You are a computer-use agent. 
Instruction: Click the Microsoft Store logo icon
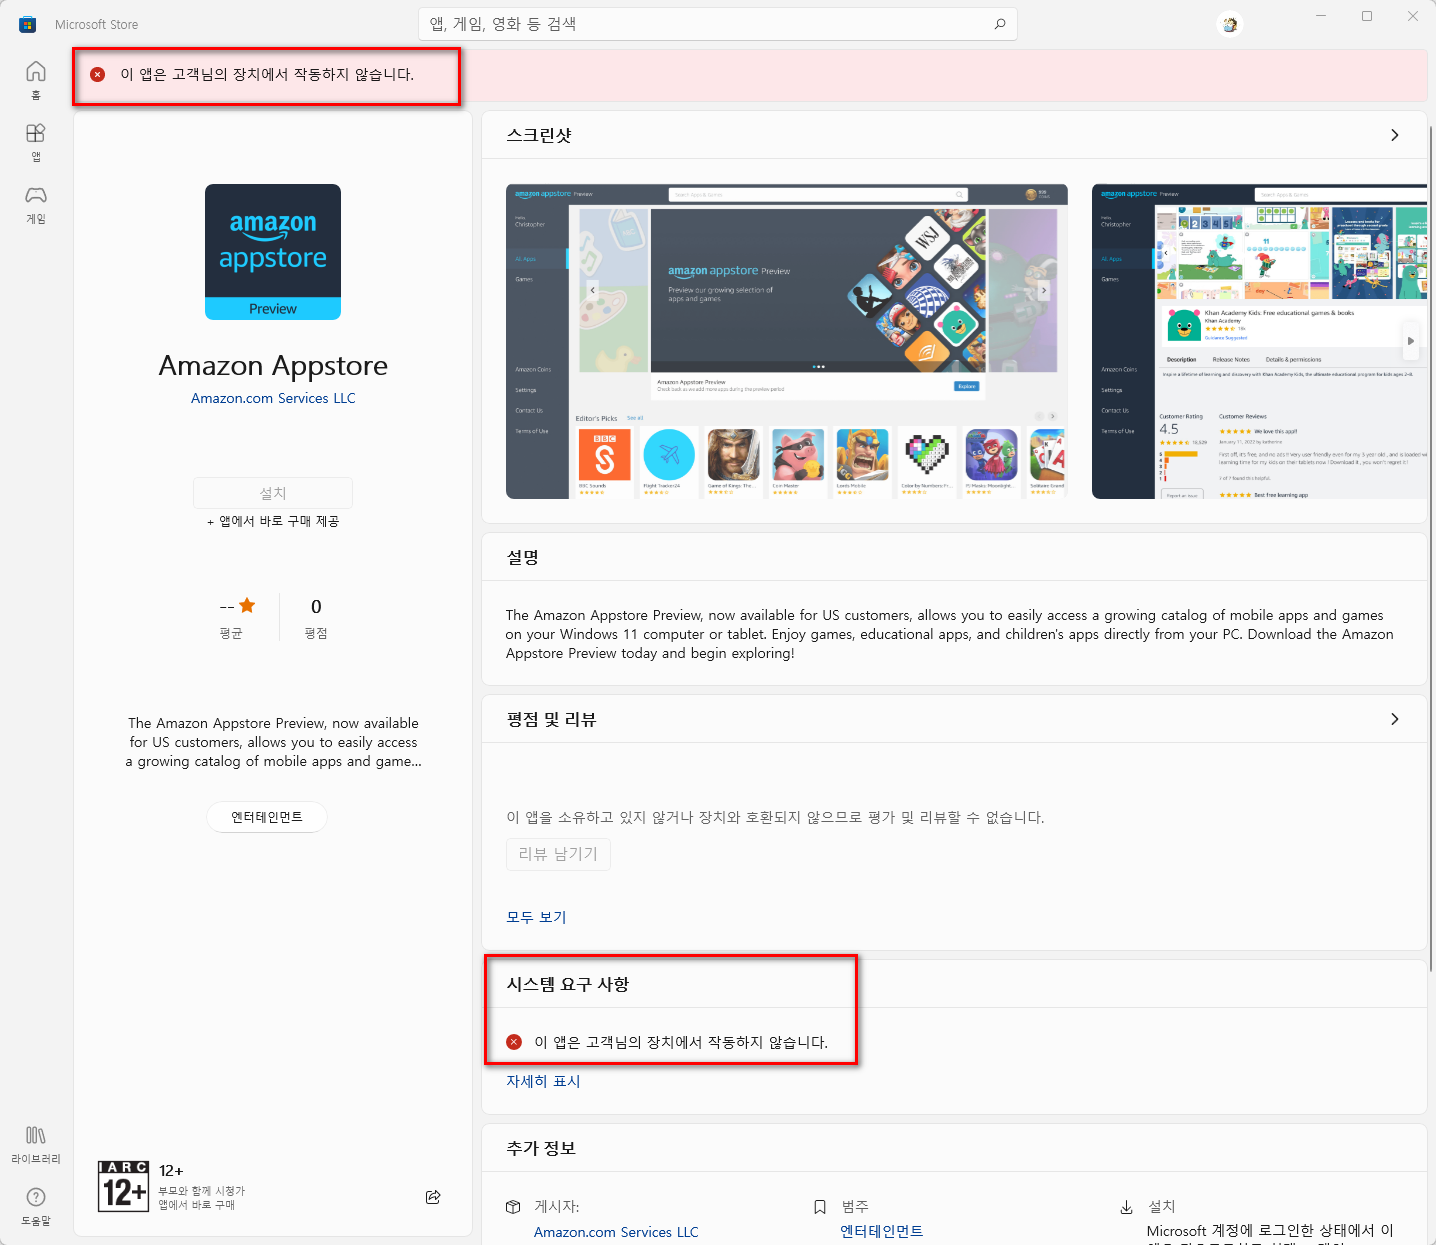pyautogui.click(x=27, y=24)
